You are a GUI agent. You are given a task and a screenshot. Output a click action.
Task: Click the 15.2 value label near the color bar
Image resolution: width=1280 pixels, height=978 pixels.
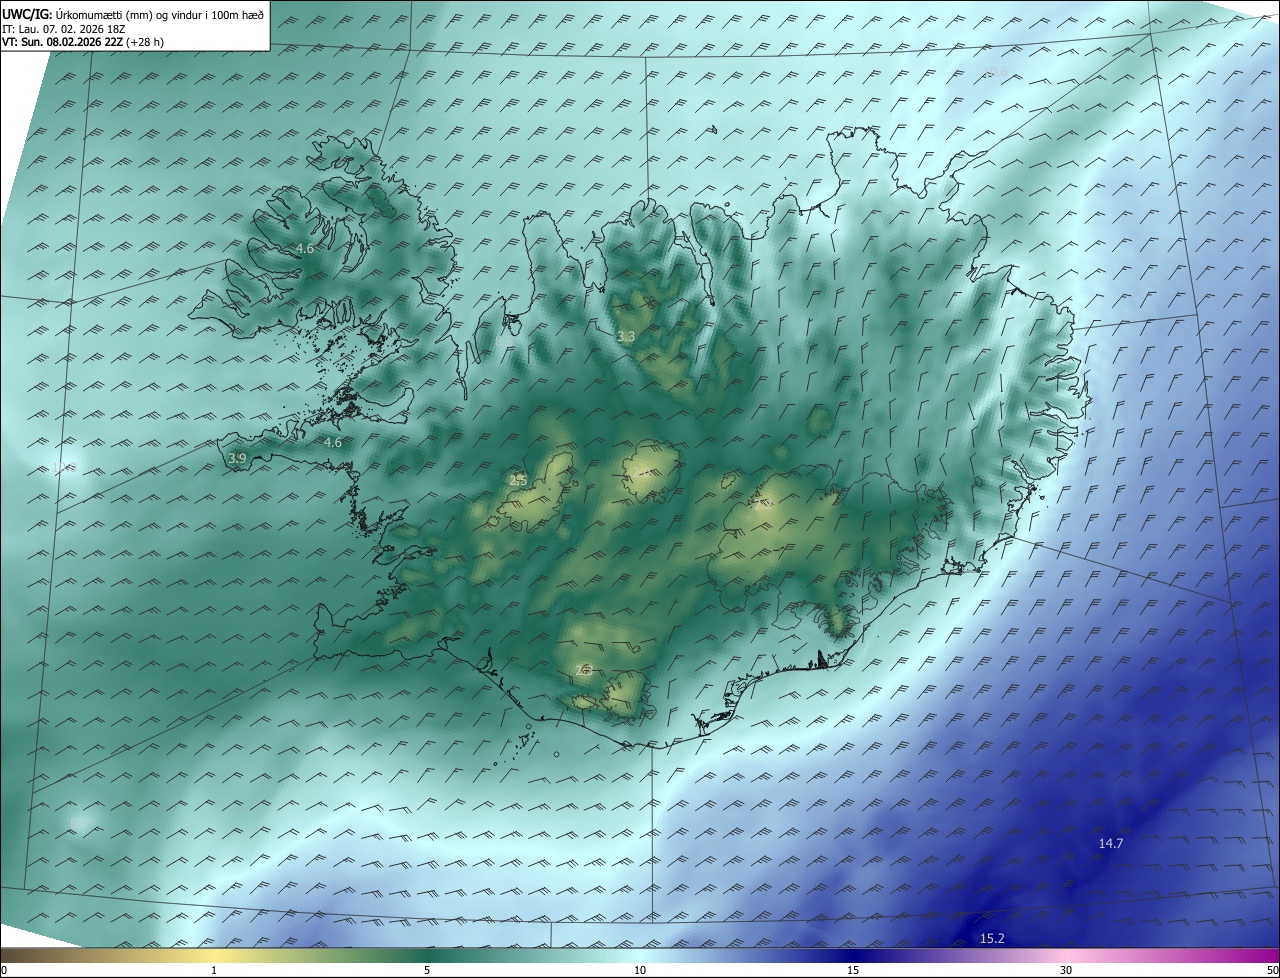992,938
